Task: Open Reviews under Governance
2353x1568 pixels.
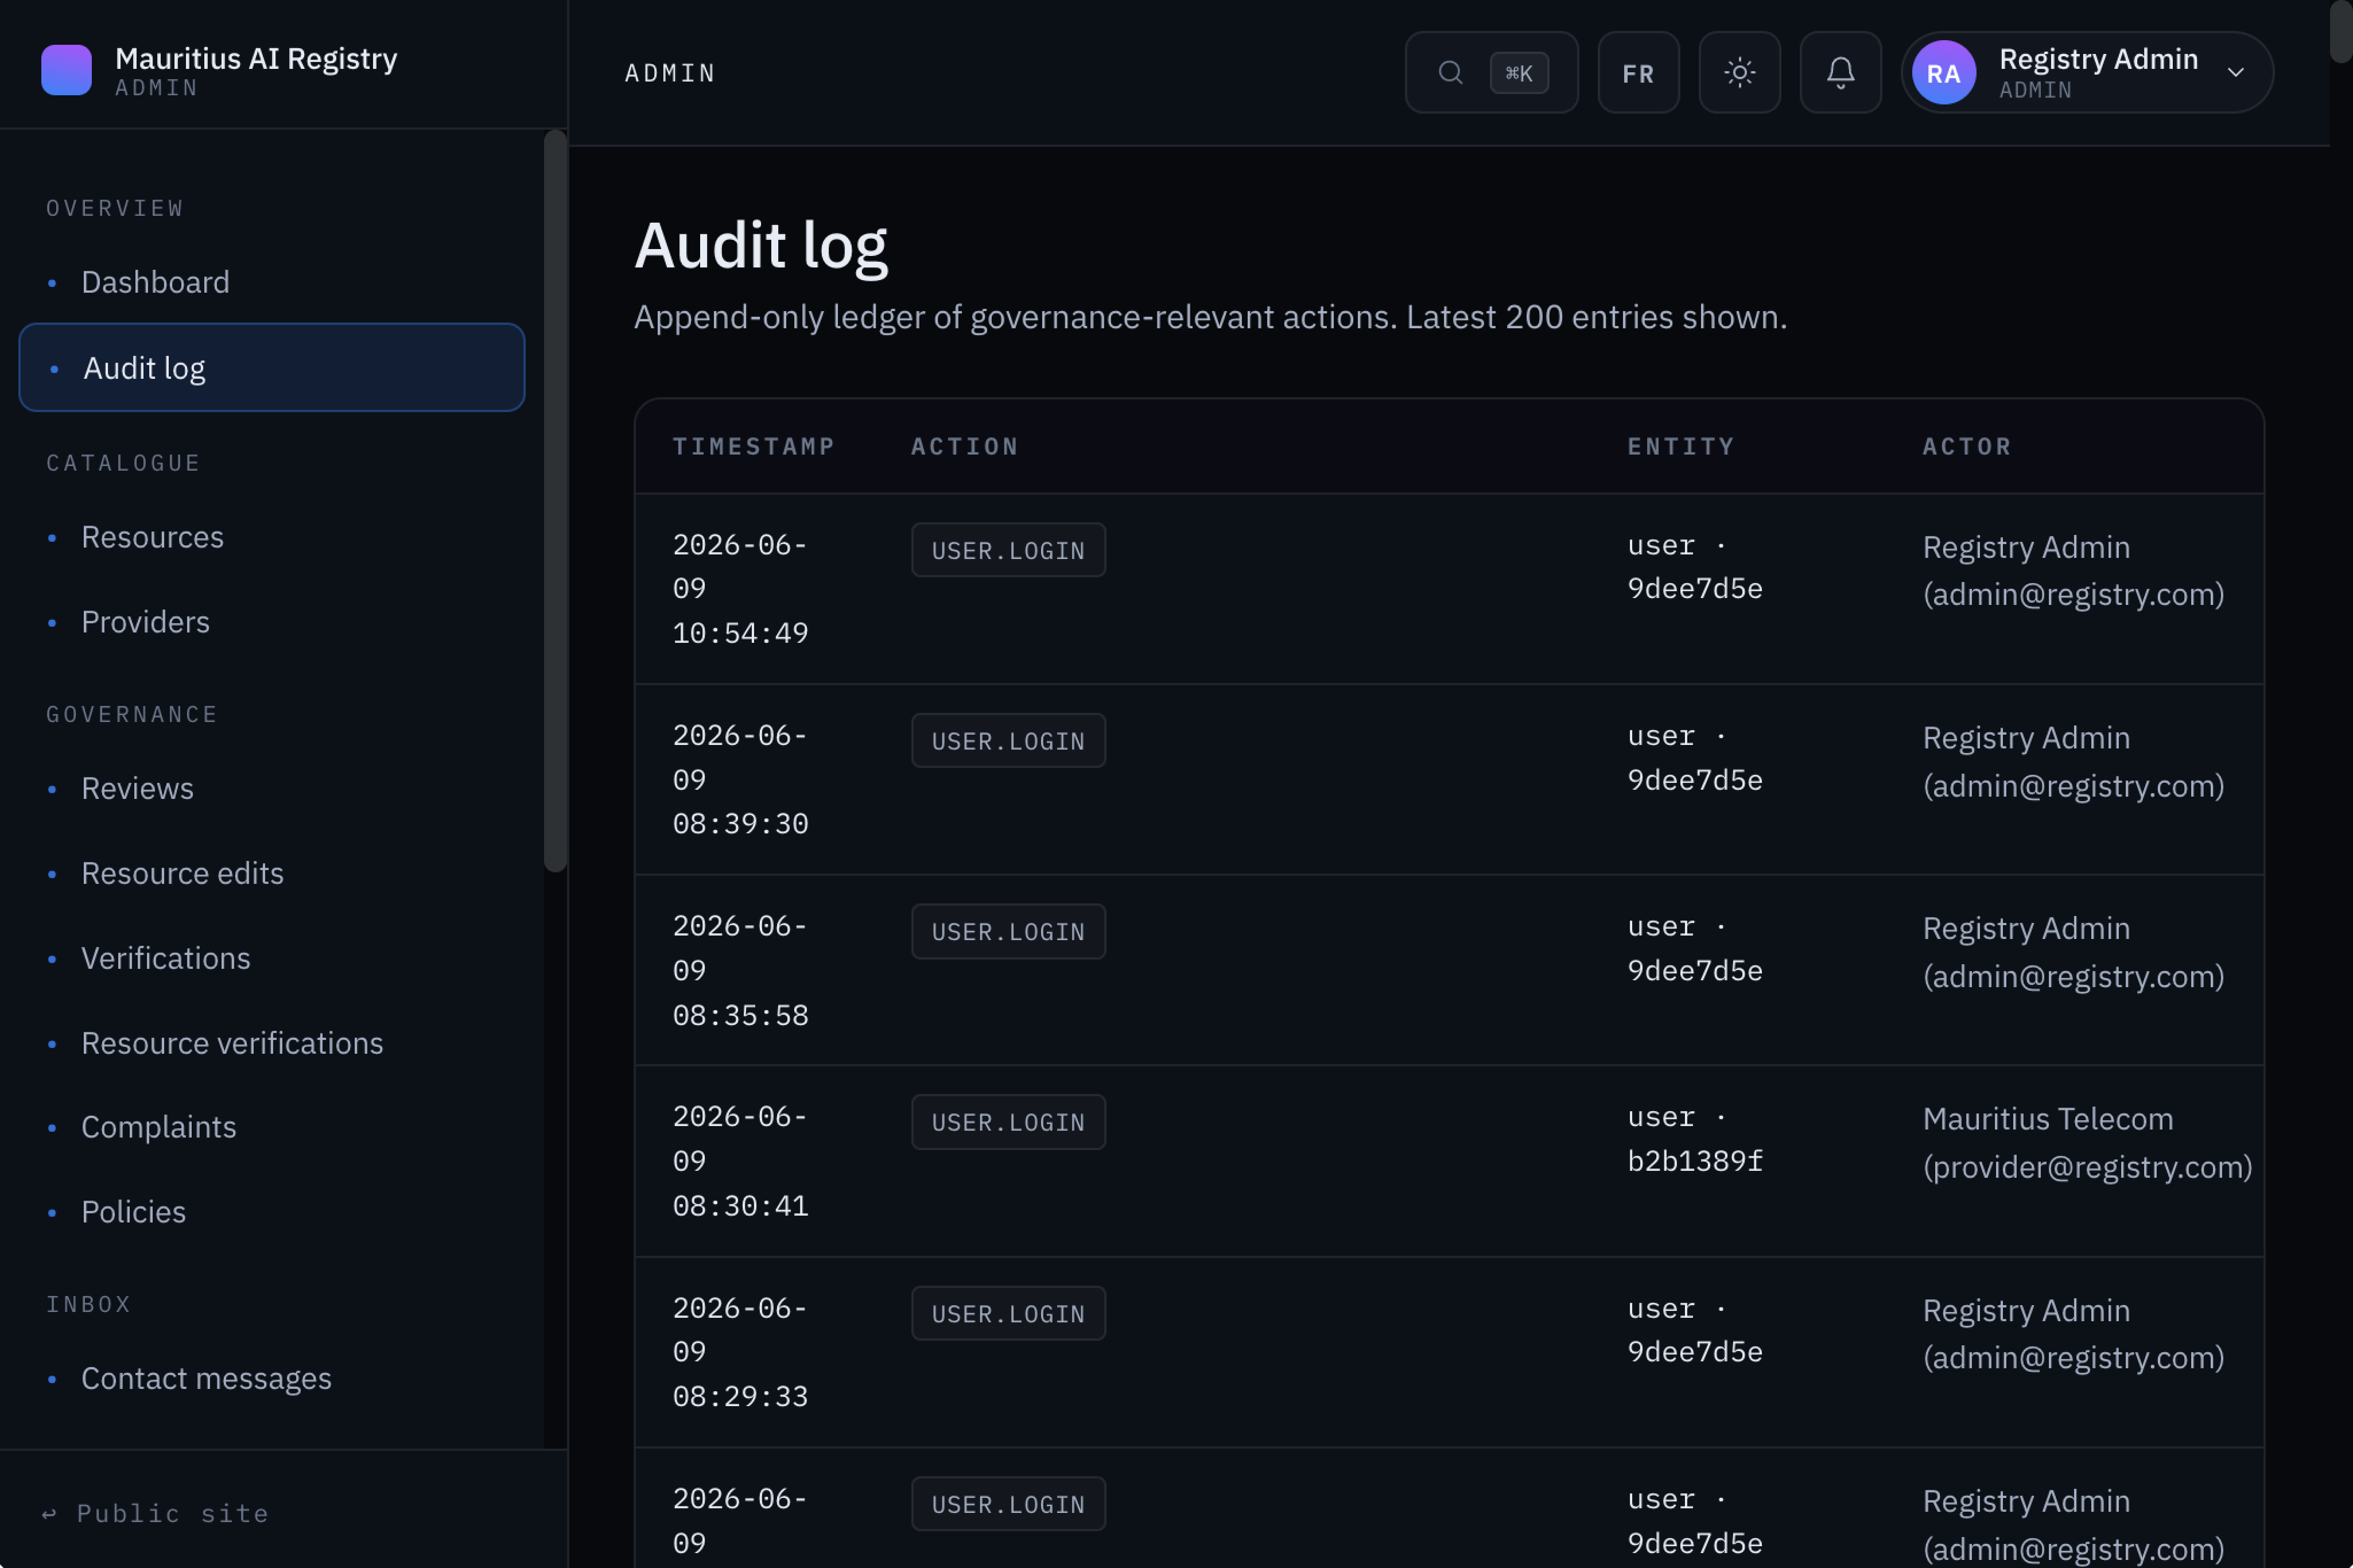Action: 271,789
